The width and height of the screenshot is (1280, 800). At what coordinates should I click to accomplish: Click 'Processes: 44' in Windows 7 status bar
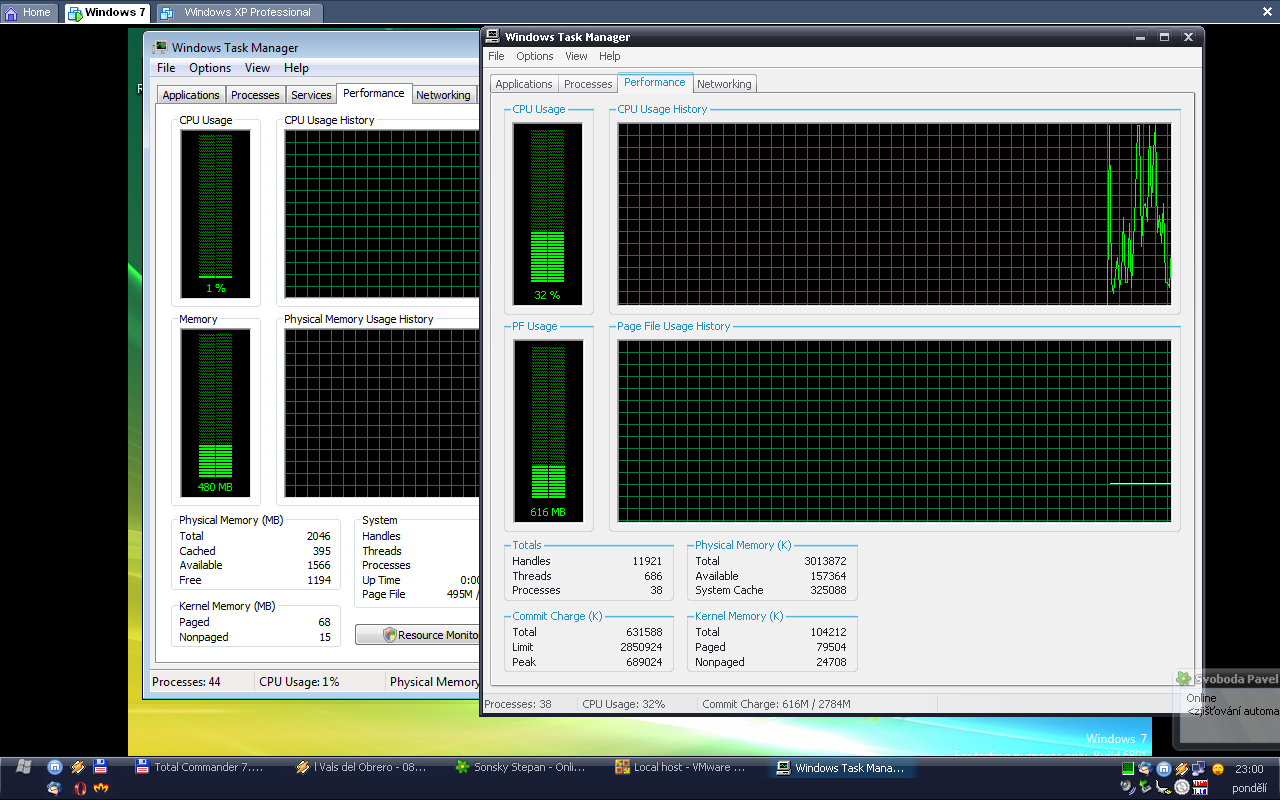point(186,682)
